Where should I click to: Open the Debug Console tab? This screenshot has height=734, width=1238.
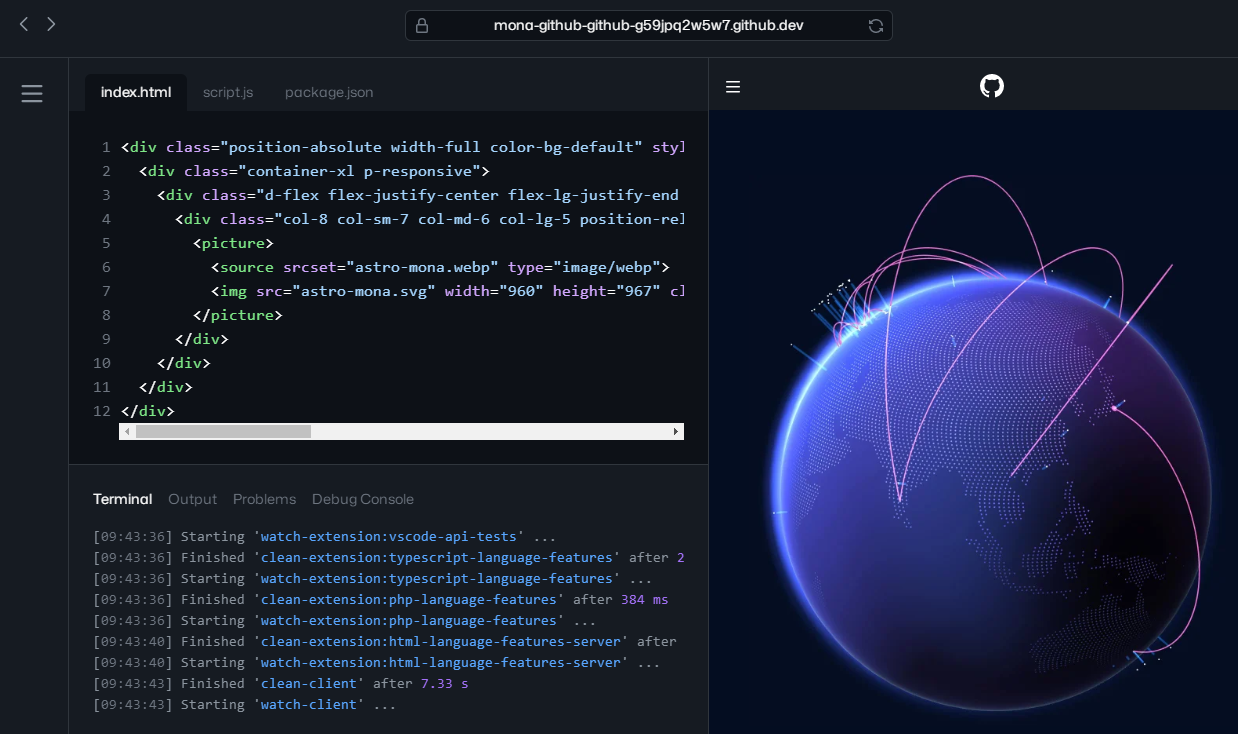click(362, 499)
